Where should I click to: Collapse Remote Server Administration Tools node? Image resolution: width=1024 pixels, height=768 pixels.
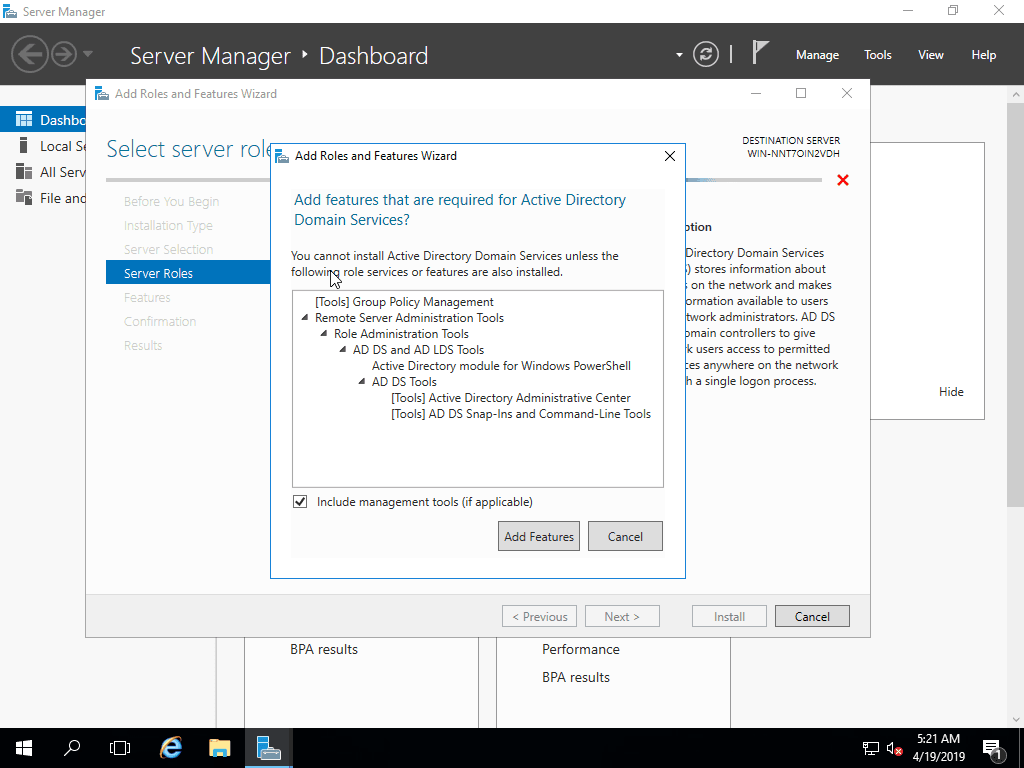click(x=305, y=318)
